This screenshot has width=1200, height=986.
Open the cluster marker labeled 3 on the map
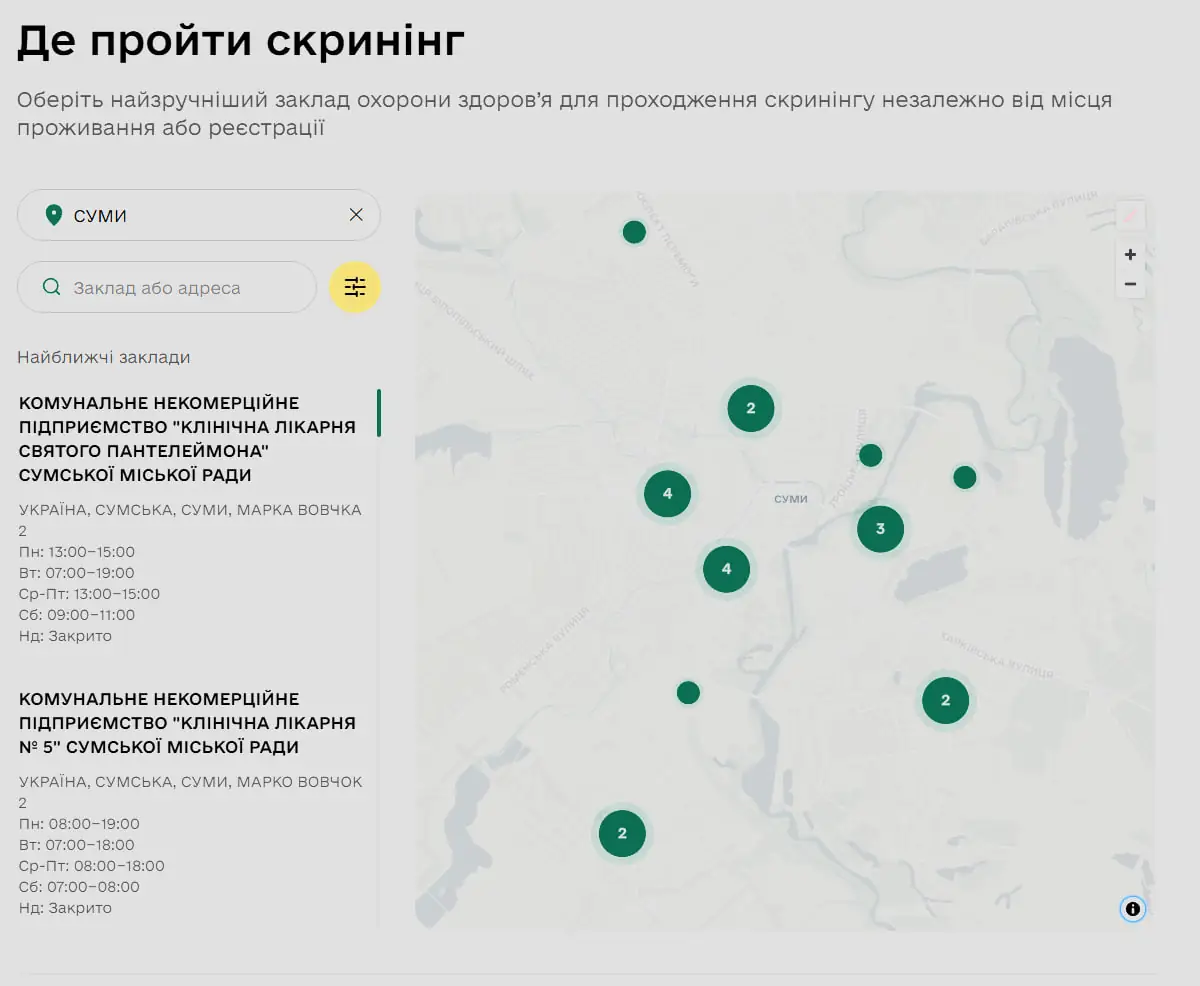(880, 528)
